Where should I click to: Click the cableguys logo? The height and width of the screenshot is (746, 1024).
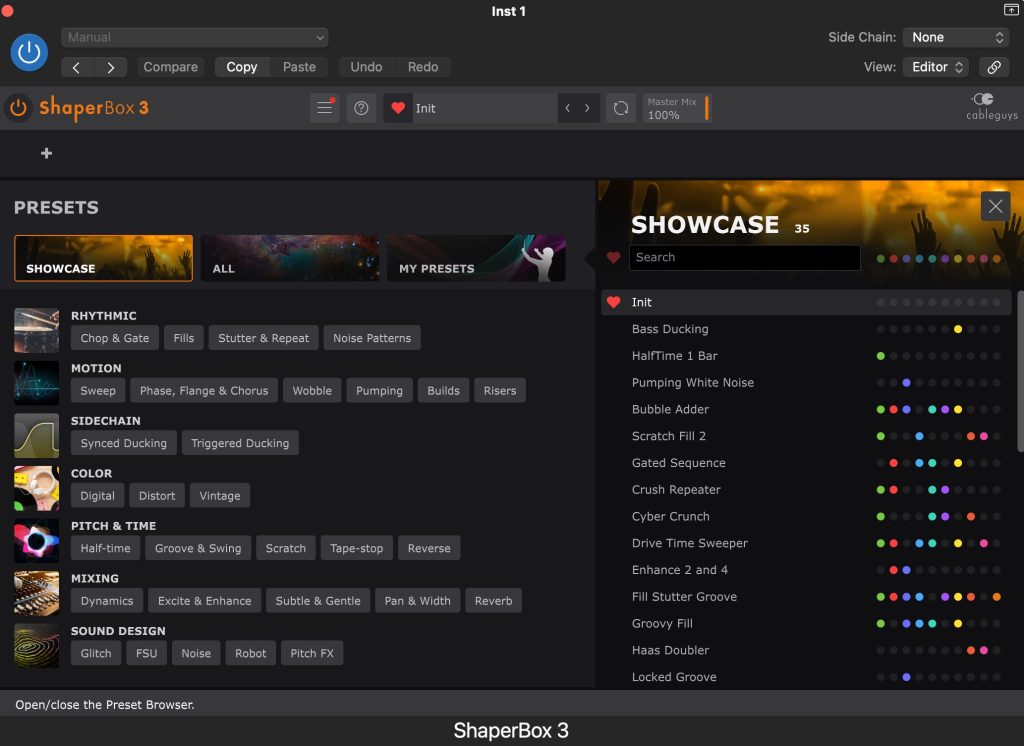click(x=991, y=107)
